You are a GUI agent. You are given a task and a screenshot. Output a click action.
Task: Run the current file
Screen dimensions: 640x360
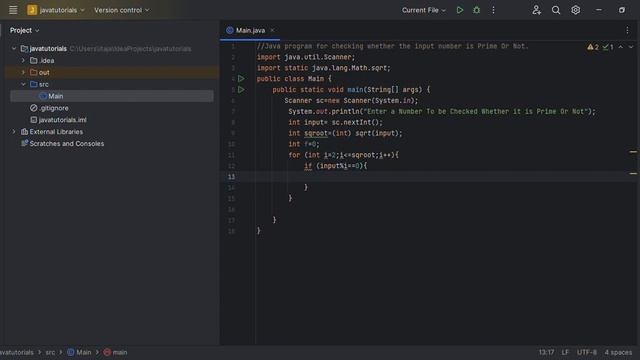coord(460,10)
